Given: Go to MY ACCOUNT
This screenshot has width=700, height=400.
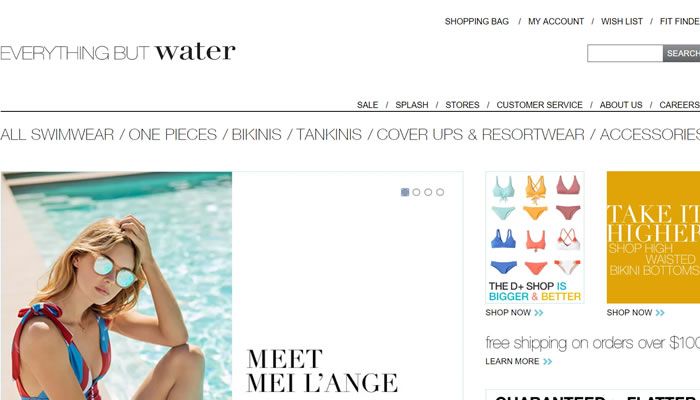Looking at the screenshot, I should coord(556,21).
